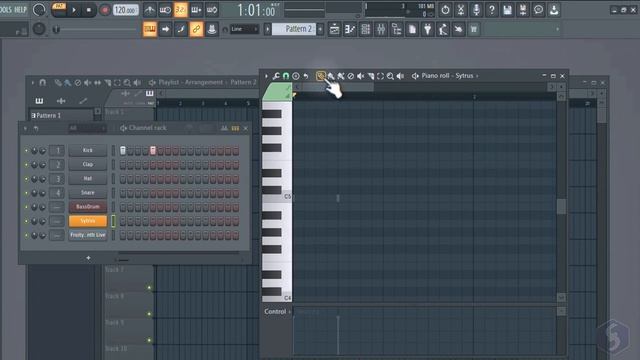Toggle overdub/blend recording icon

coord(196,10)
